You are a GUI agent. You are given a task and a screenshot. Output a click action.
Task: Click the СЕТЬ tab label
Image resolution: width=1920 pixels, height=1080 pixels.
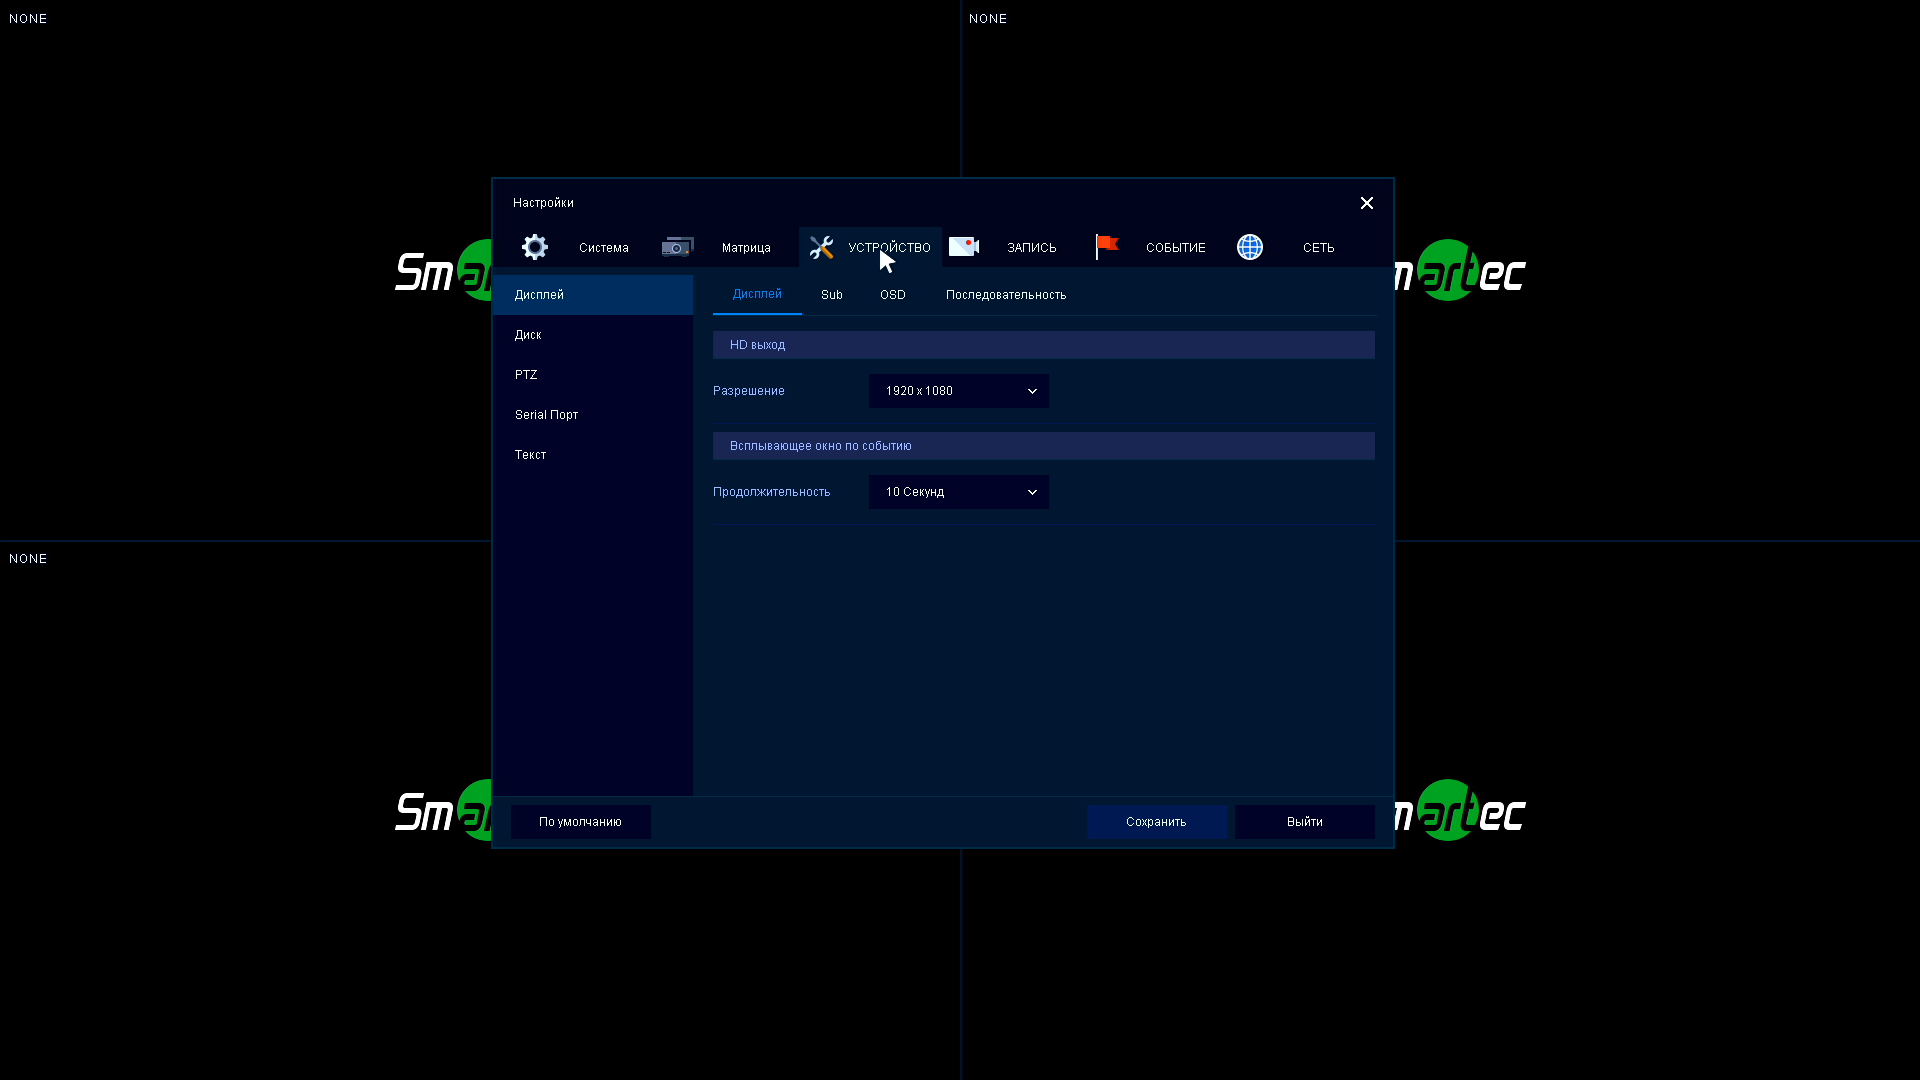[x=1318, y=248]
